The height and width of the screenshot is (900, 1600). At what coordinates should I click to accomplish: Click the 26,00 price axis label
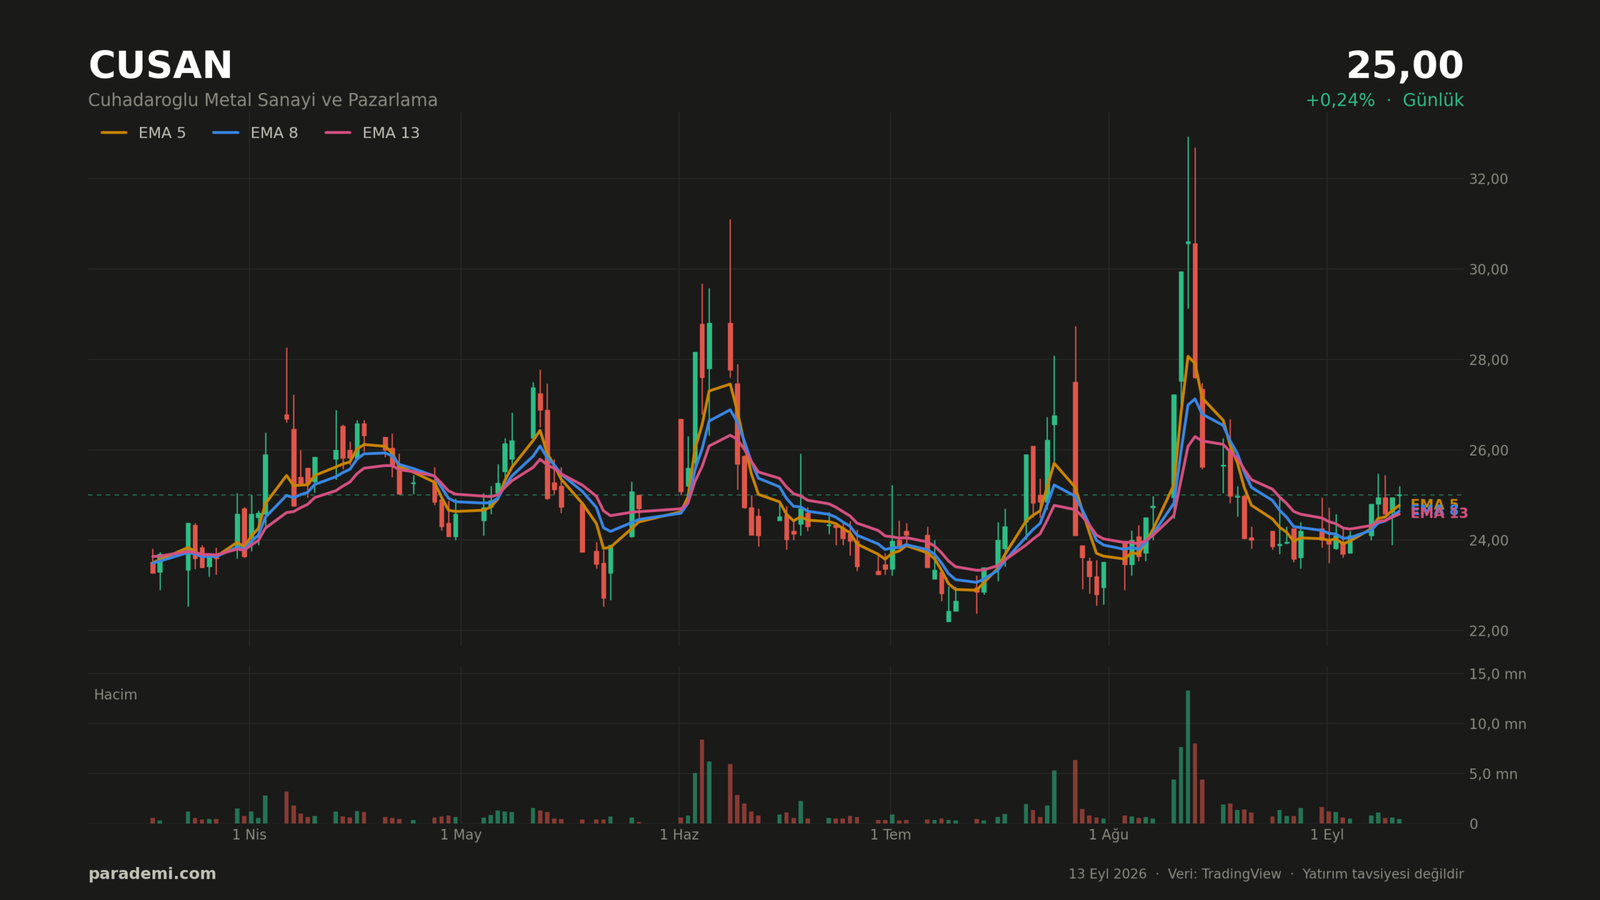coord(1488,451)
